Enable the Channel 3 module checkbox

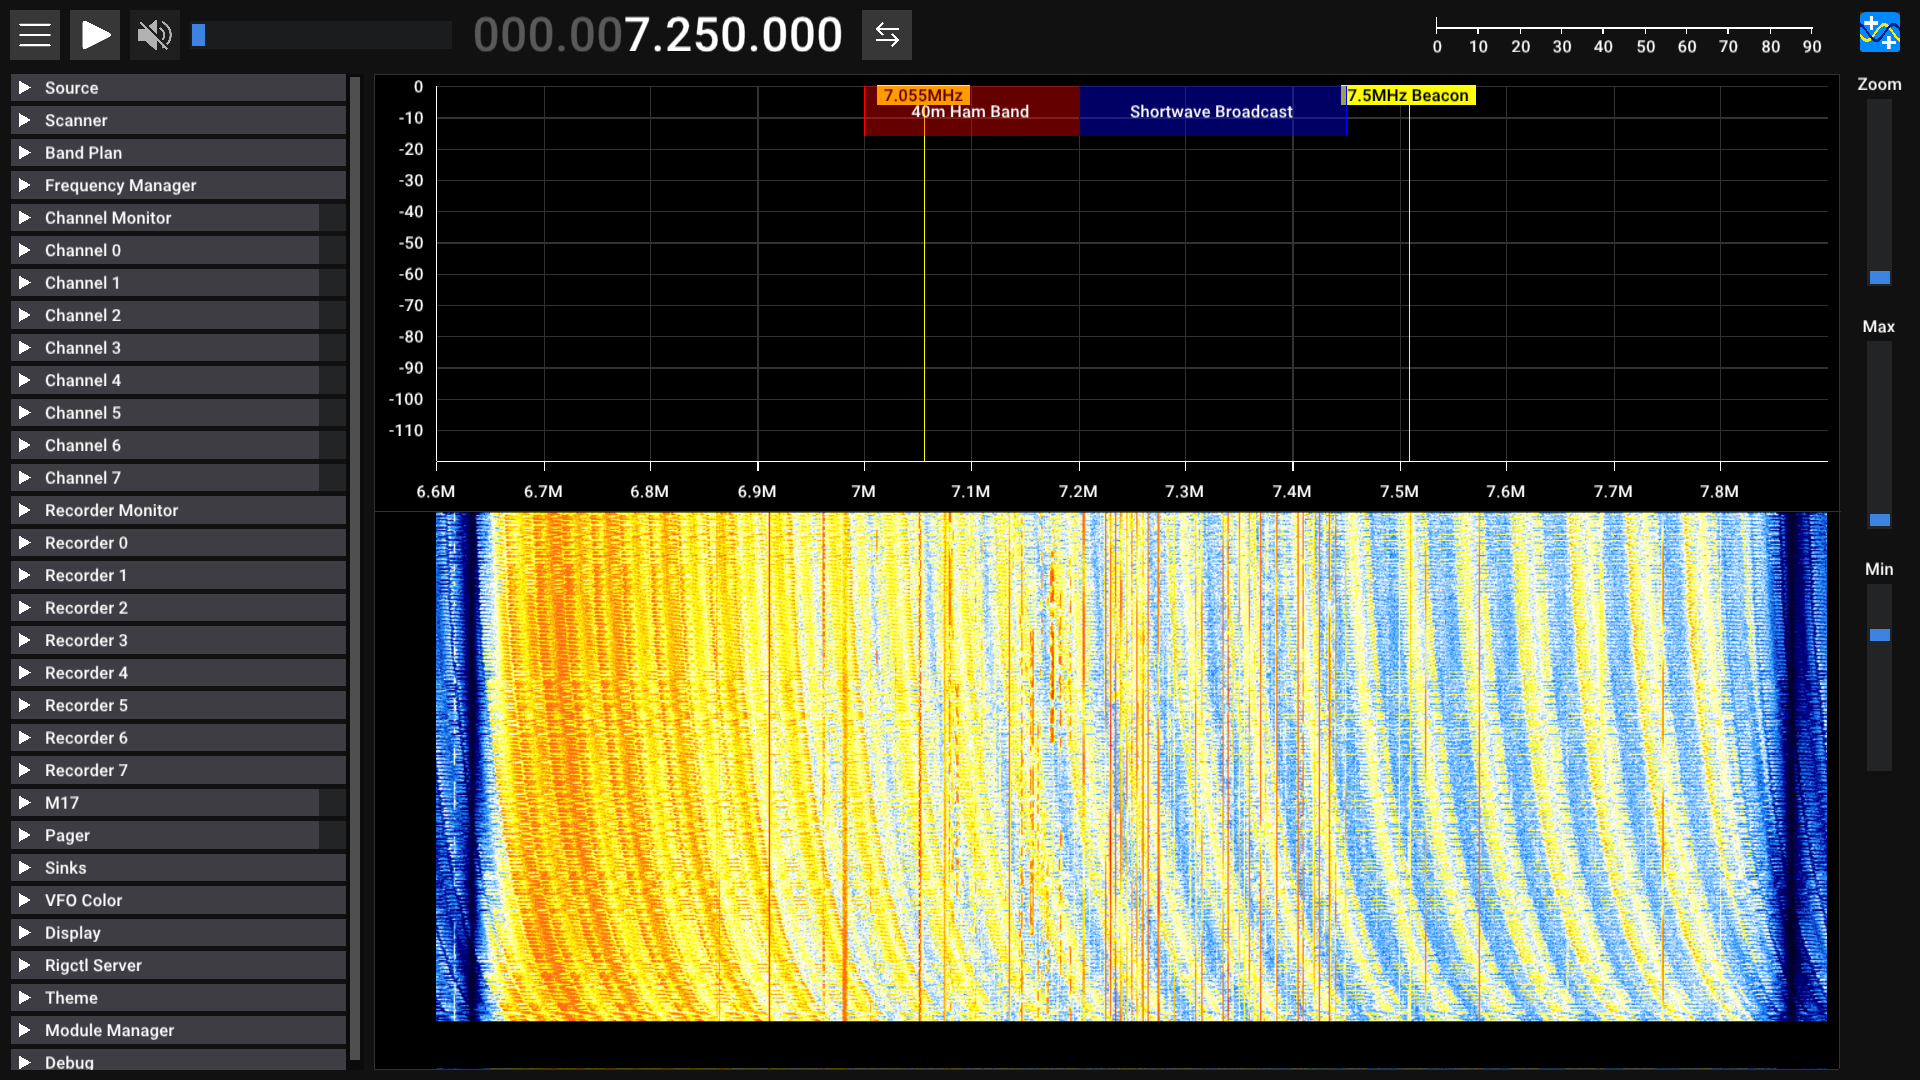click(x=332, y=348)
